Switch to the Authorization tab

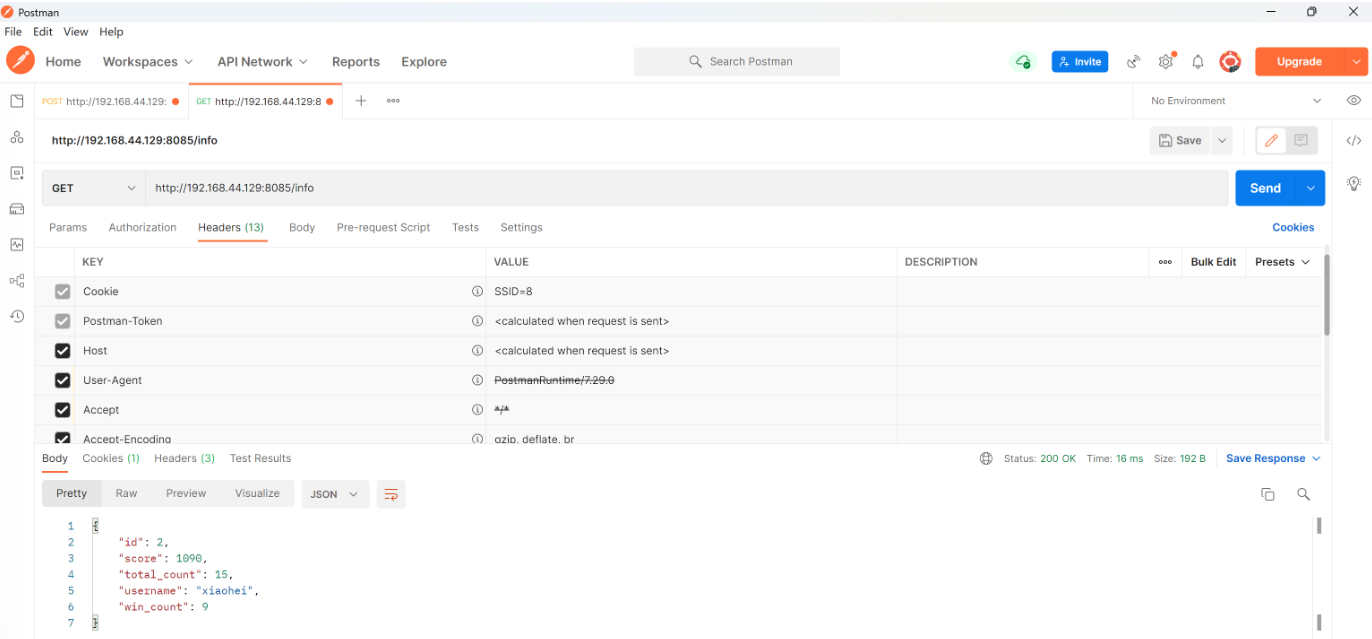pos(143,228)
